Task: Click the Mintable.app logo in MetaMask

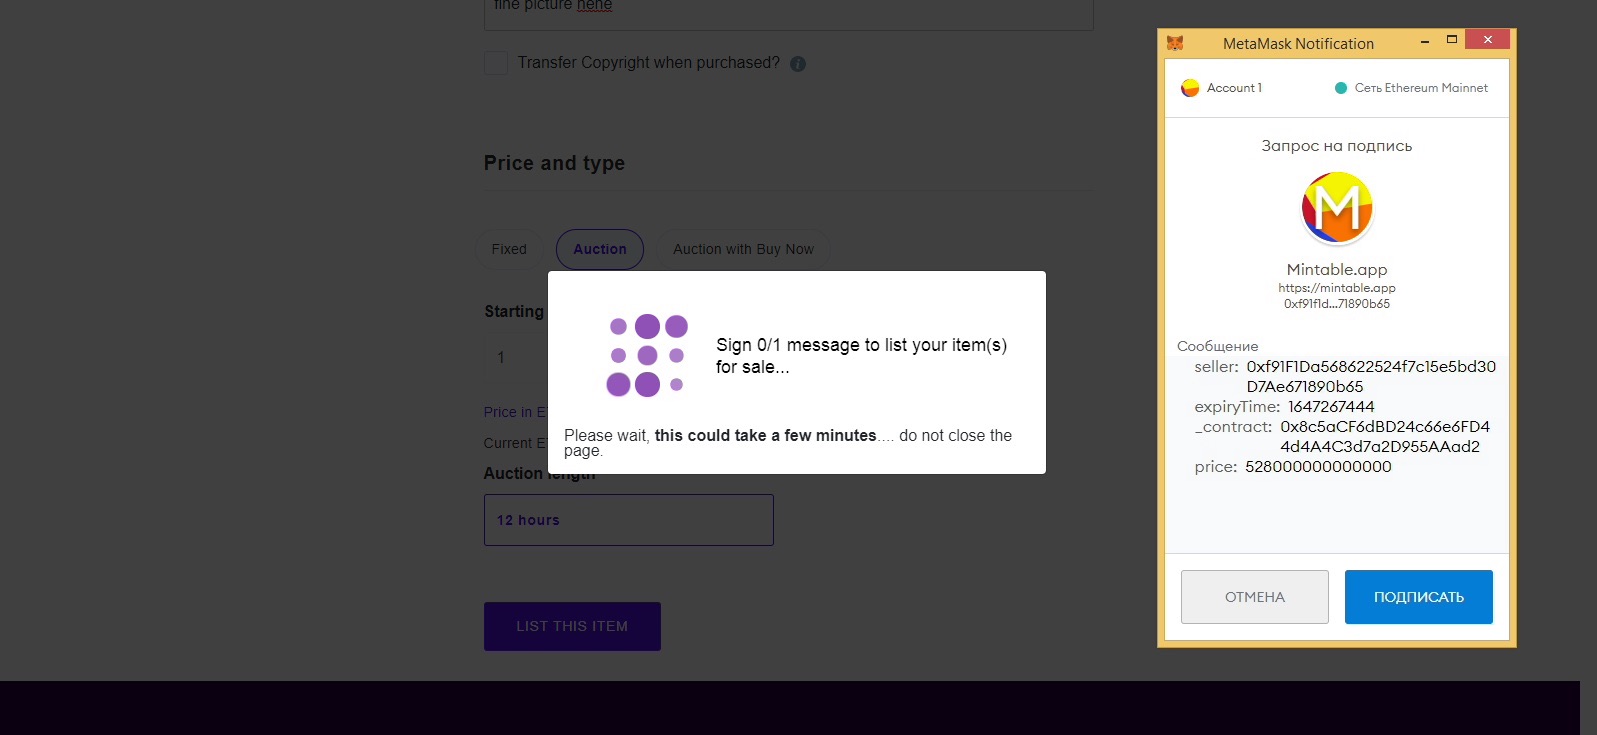Action: tap(1337, 208)
